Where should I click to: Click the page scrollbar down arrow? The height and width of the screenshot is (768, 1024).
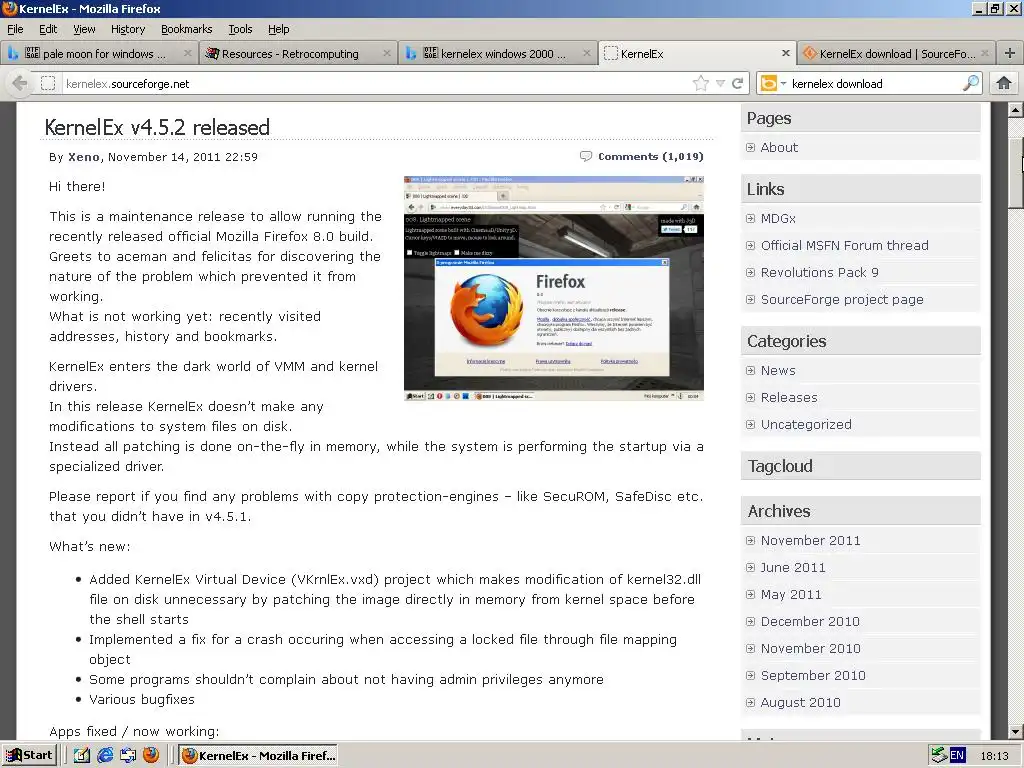[x=1015, y=732]
